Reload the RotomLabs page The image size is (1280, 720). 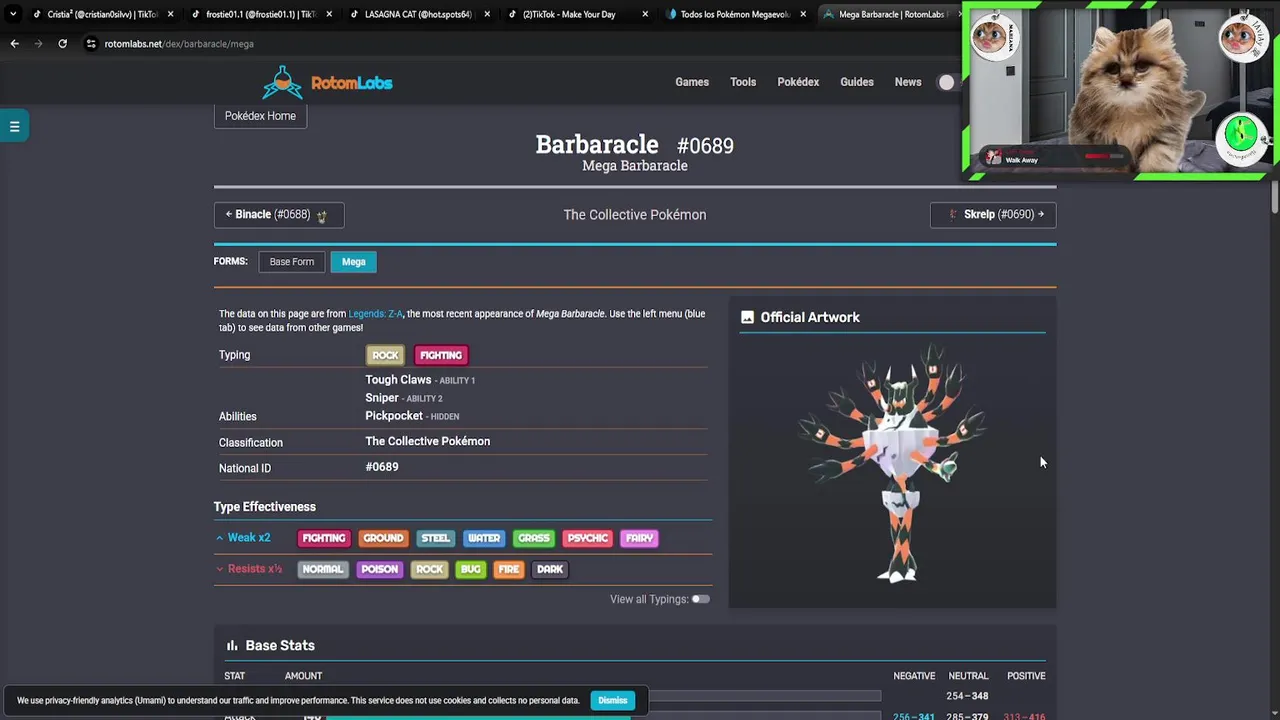pos(62,44)
